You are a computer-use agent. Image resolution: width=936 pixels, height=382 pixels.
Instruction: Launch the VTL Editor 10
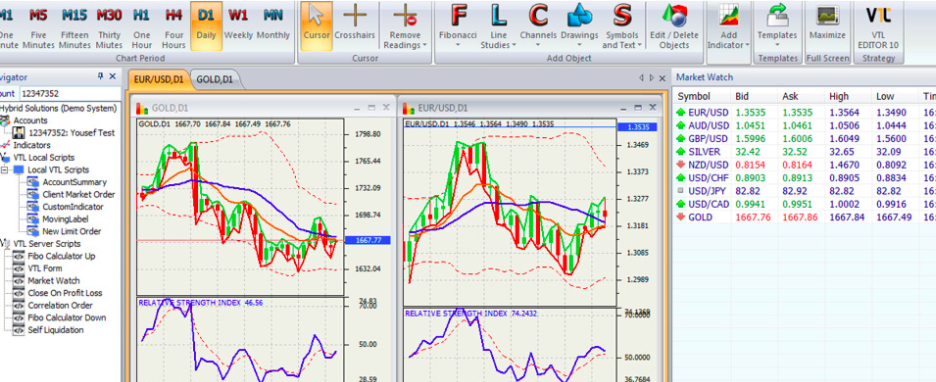(878, 27)
